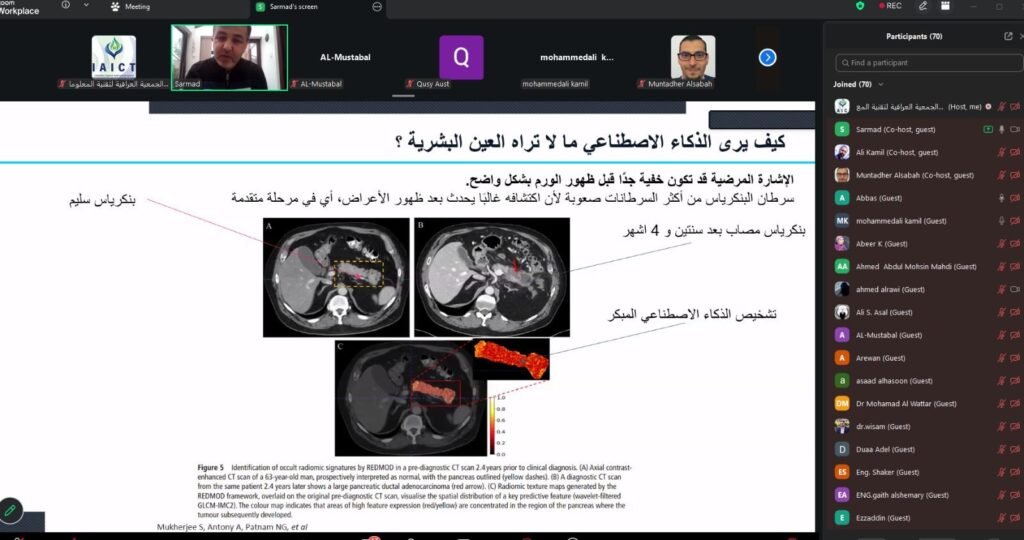Toggle Sarmad's camera icon in participants list

coord(1015,129)
